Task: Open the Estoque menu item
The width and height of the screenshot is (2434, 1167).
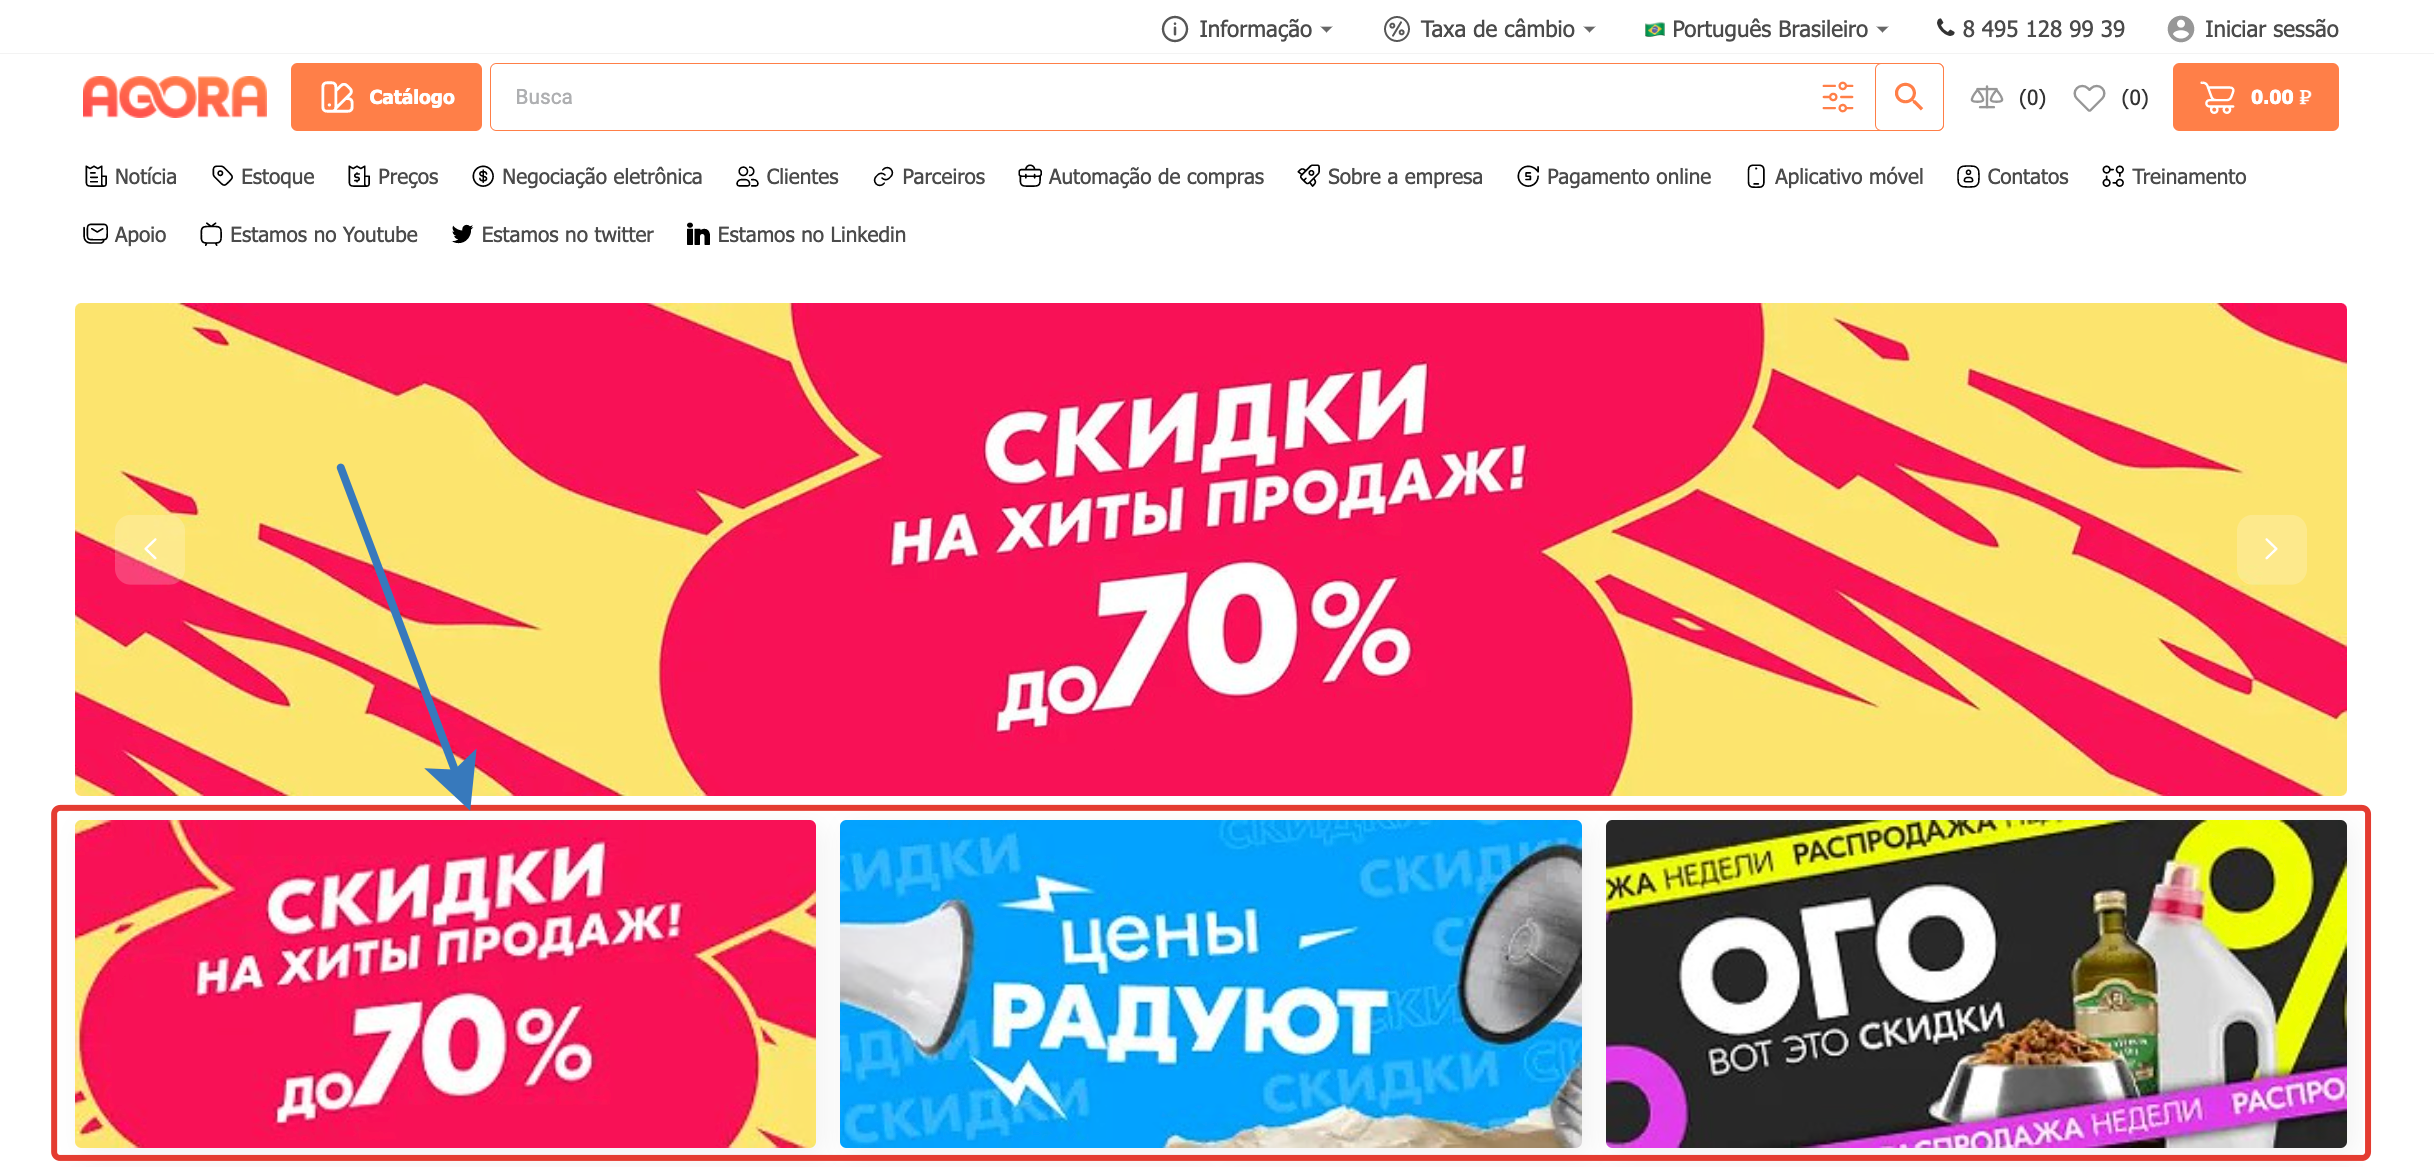Action: pos(263,176)
